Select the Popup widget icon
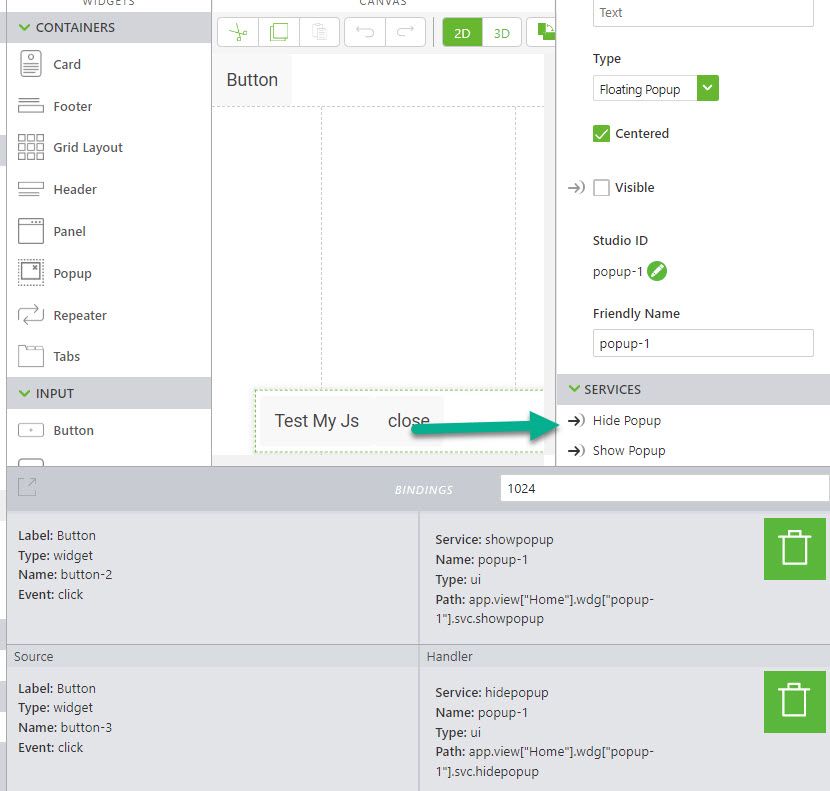Image resolution: width=830 pixels, height=791 pixels. (31, 273)
